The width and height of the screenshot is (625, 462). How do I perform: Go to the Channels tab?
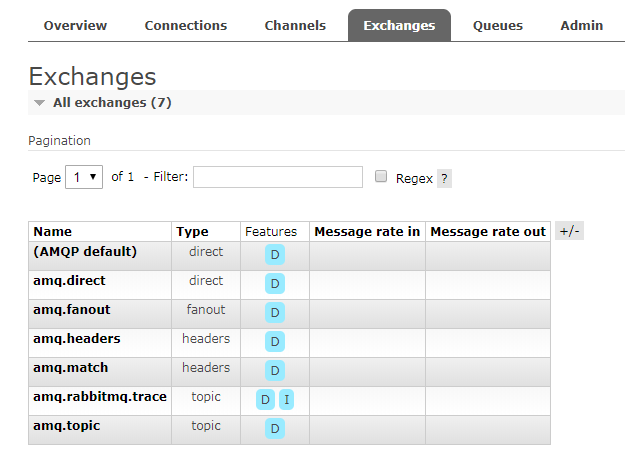coord(295,26)
